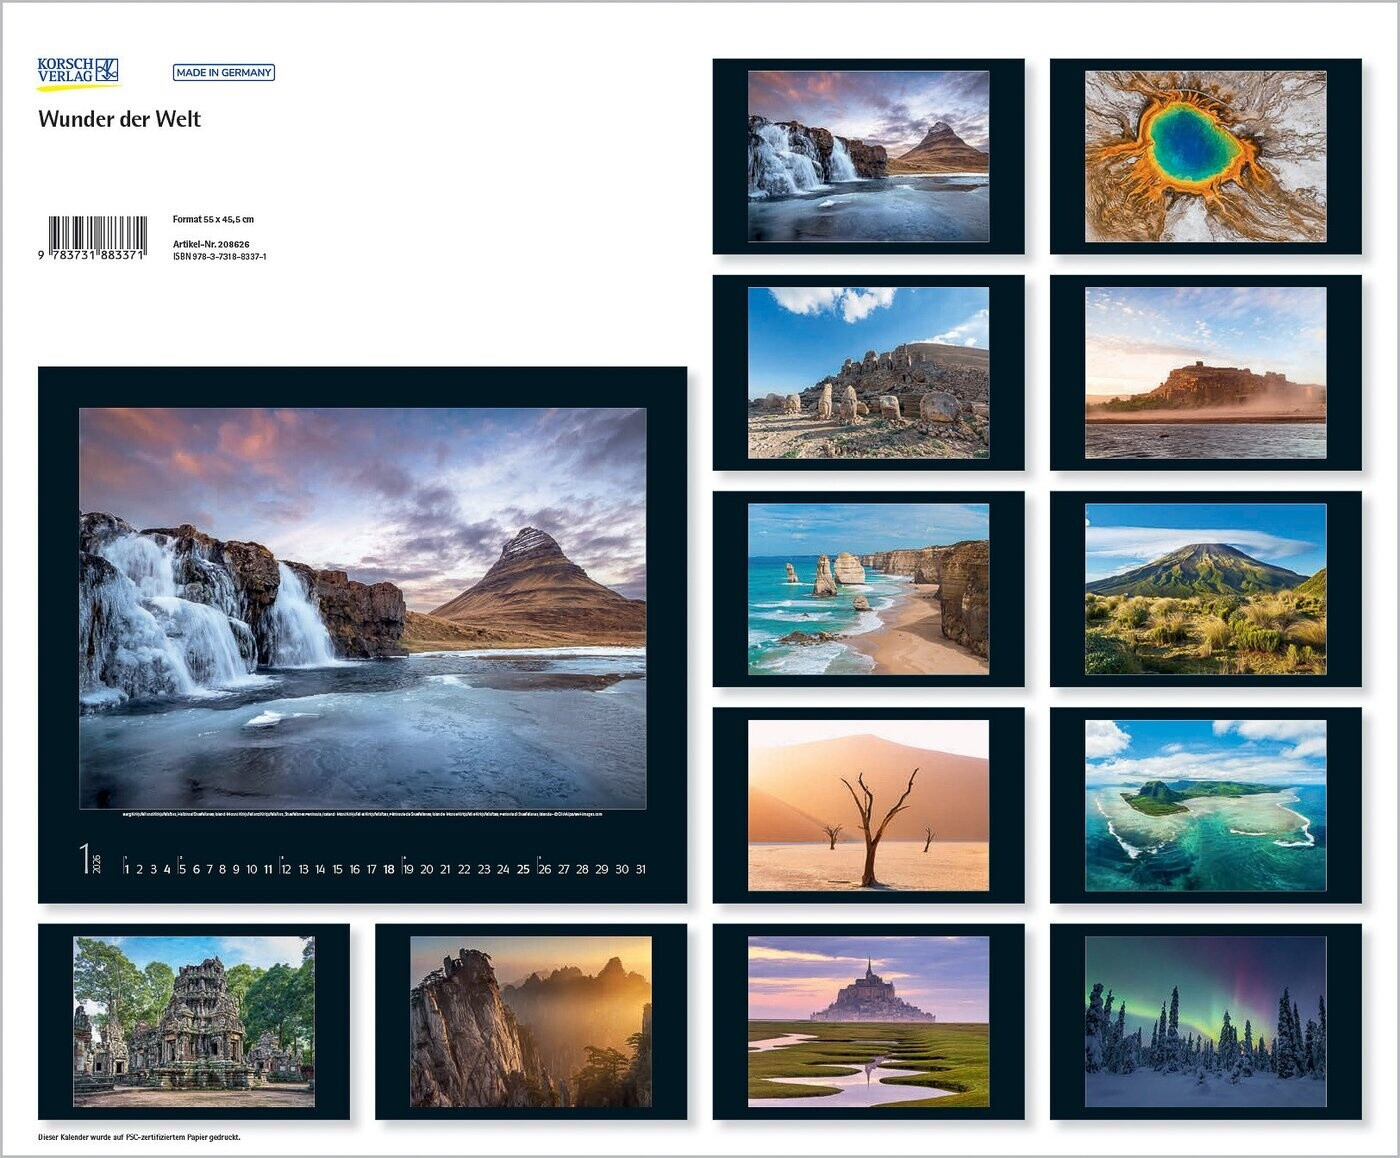Click day 25 in the calendar strip
The image size is (1400, 1158).
523,869
